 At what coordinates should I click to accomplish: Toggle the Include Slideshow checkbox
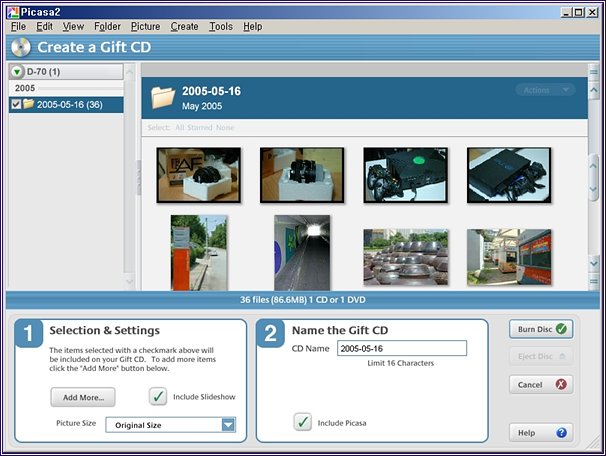click(x=159, y=397)
